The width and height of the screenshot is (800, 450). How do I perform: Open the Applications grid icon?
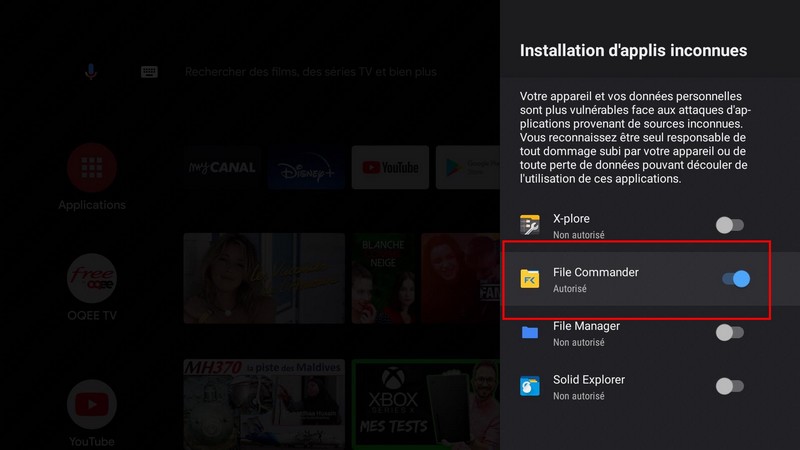tap(92, 168)
